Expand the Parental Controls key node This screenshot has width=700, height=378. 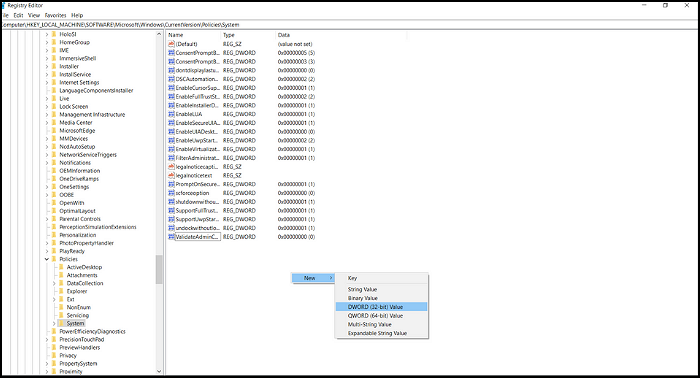pyautogui.click(x=47, y=219)
